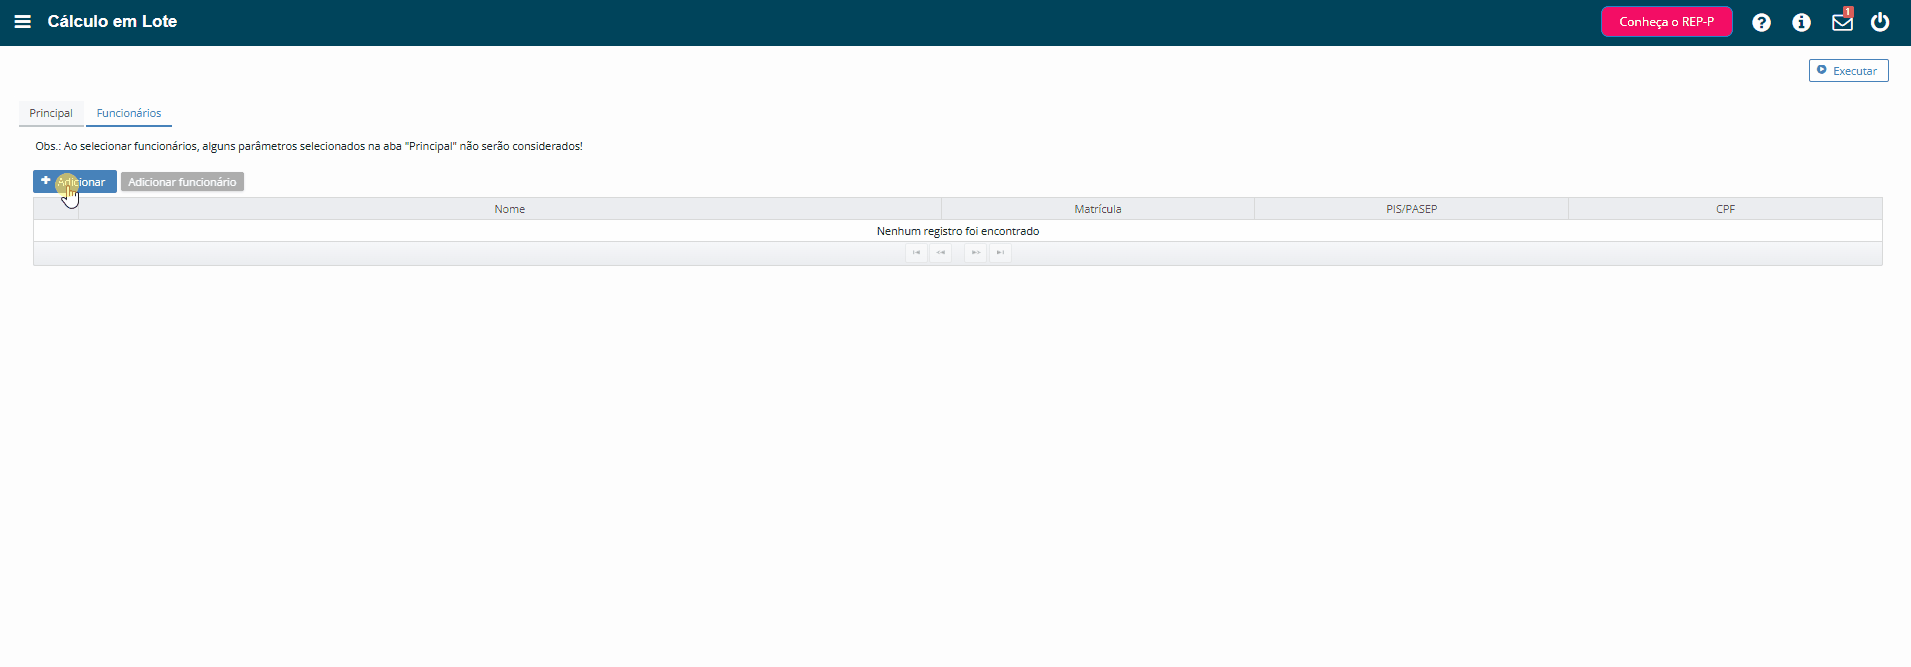Switch to the Principal tab
The width and height of the screenshot is (1911, 667).
coord(51,113)
